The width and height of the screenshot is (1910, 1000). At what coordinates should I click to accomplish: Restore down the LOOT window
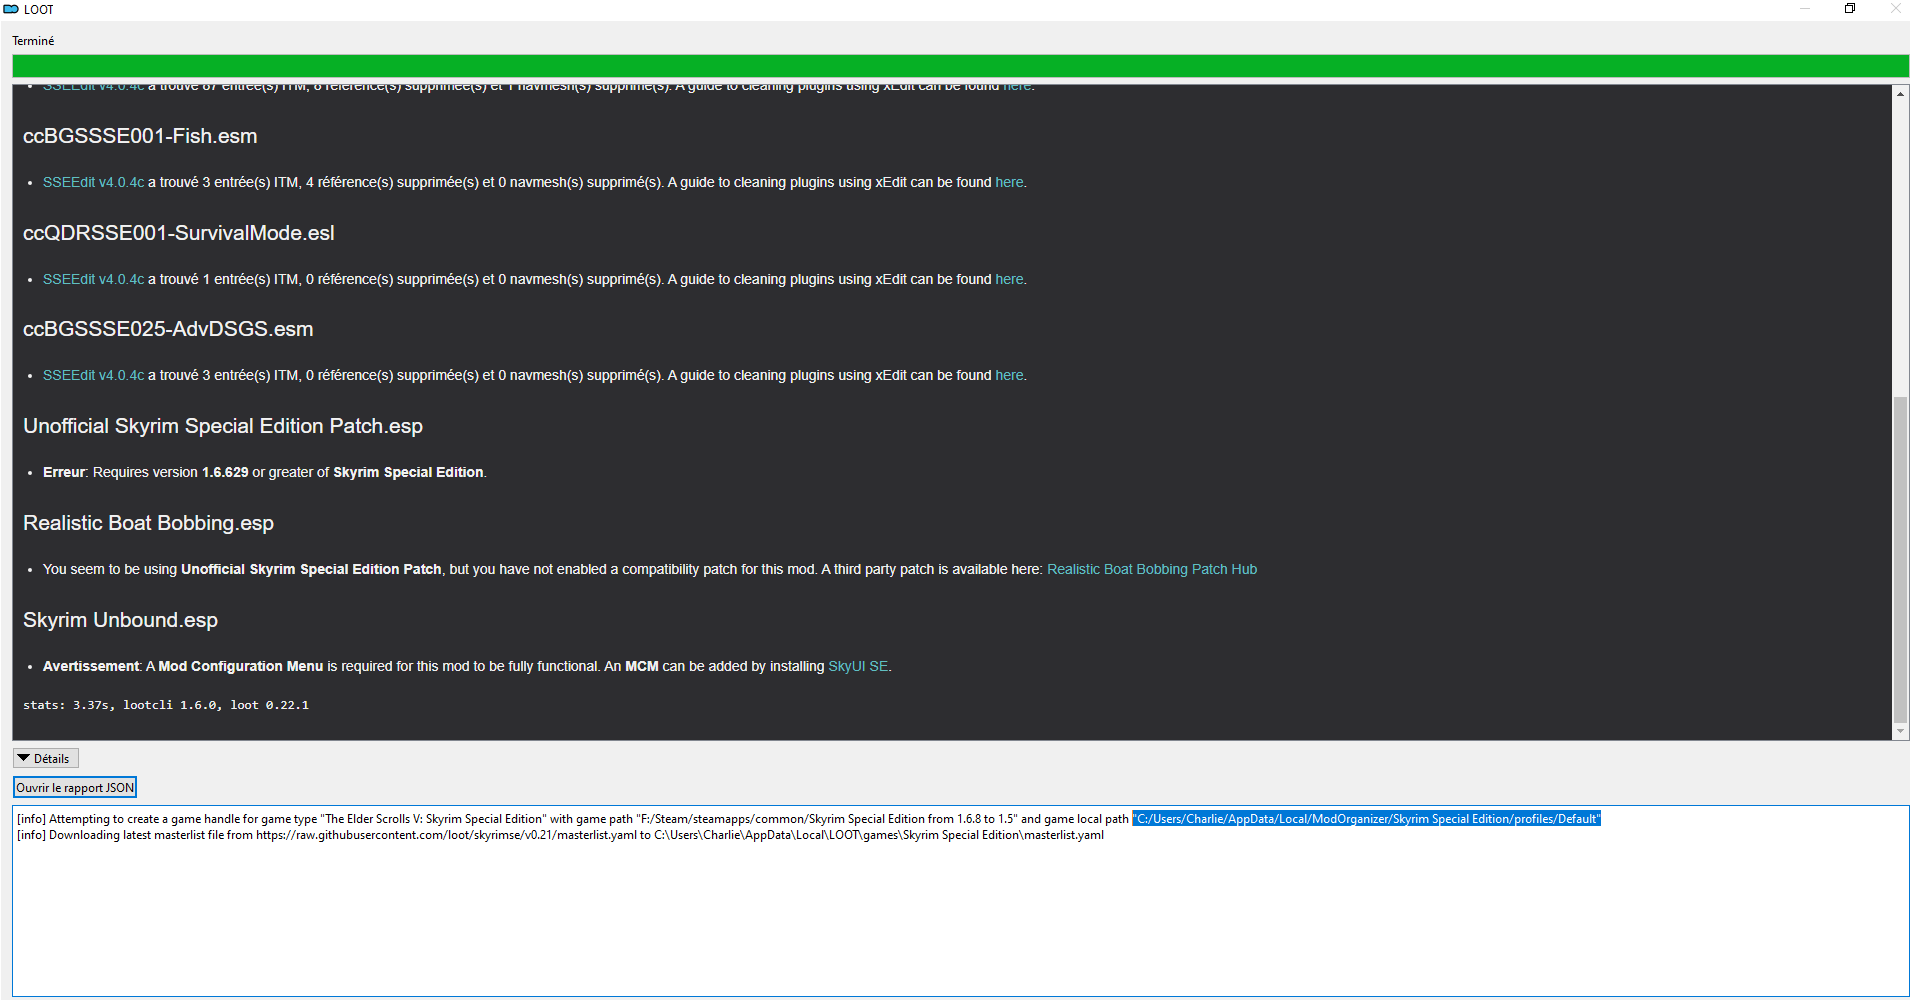click(1850, 9)
